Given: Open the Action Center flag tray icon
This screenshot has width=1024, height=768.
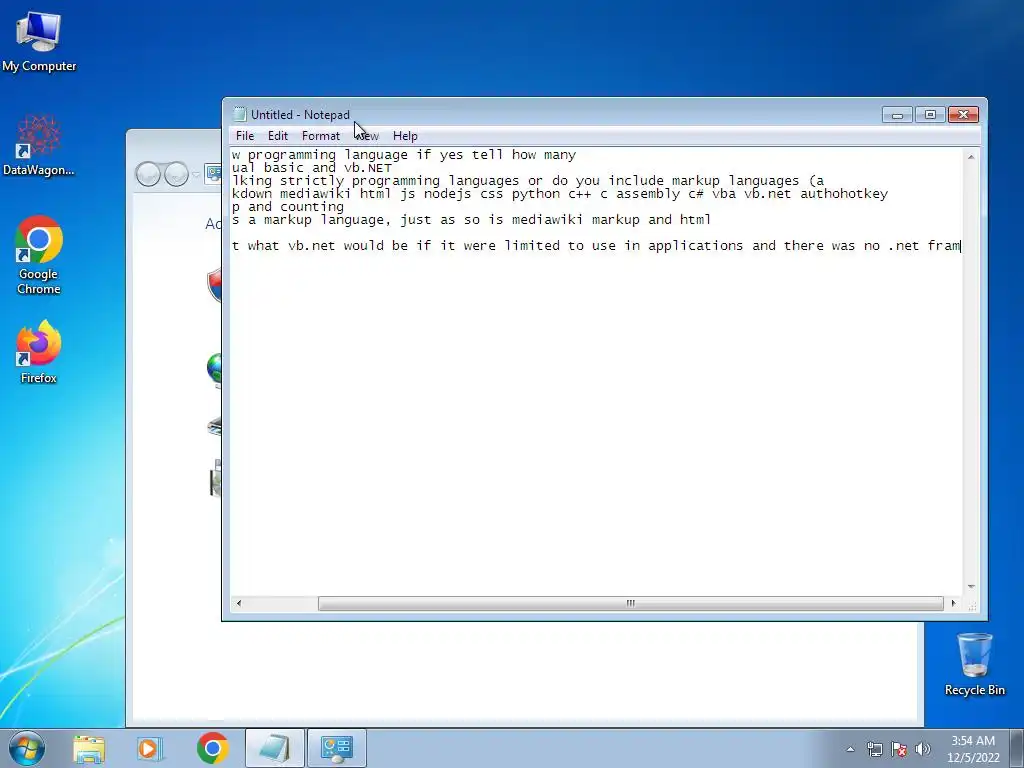Looking at the screenshot, I should (x=899, y=749).
